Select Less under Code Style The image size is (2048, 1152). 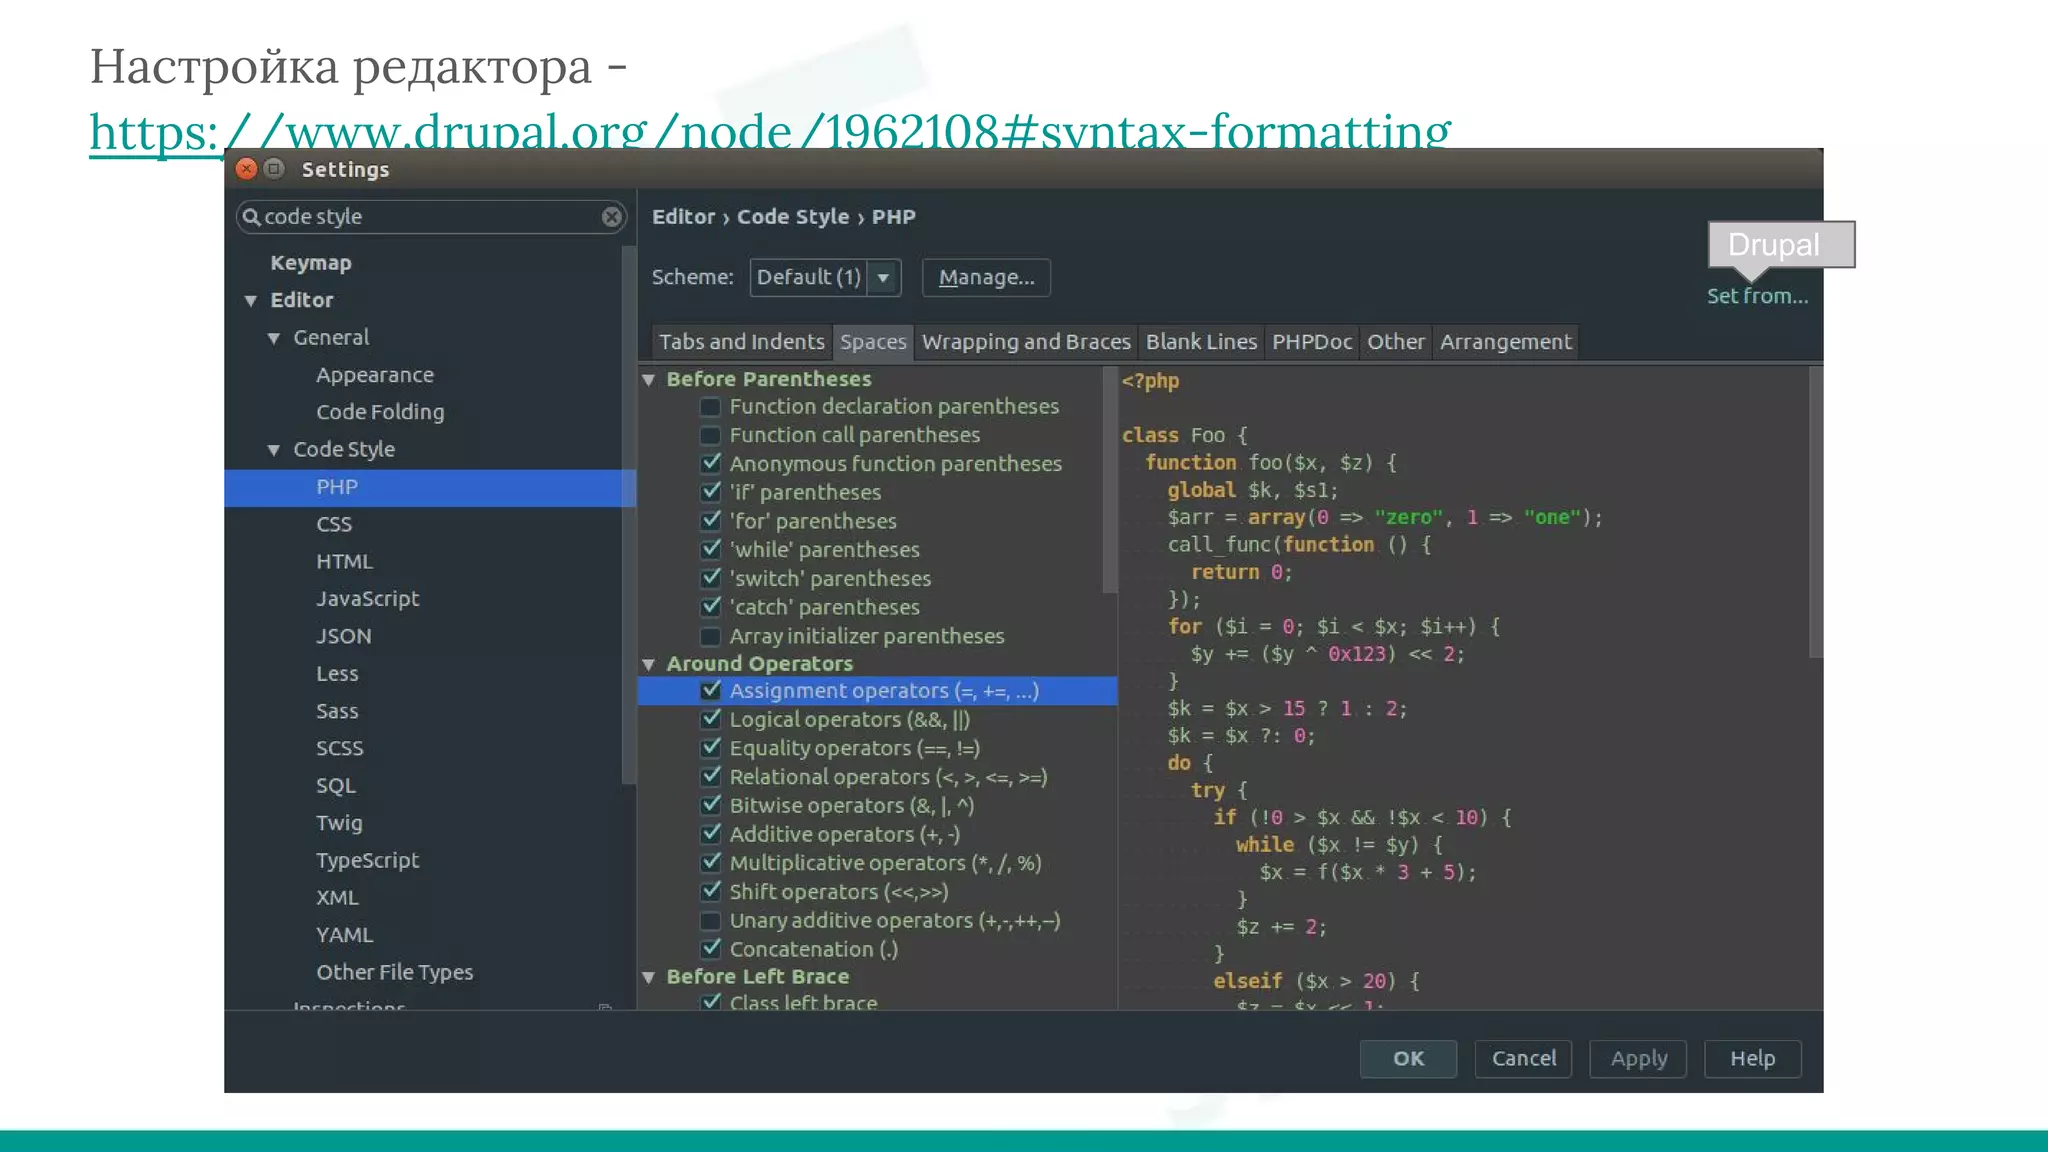[x=337, y=674]
